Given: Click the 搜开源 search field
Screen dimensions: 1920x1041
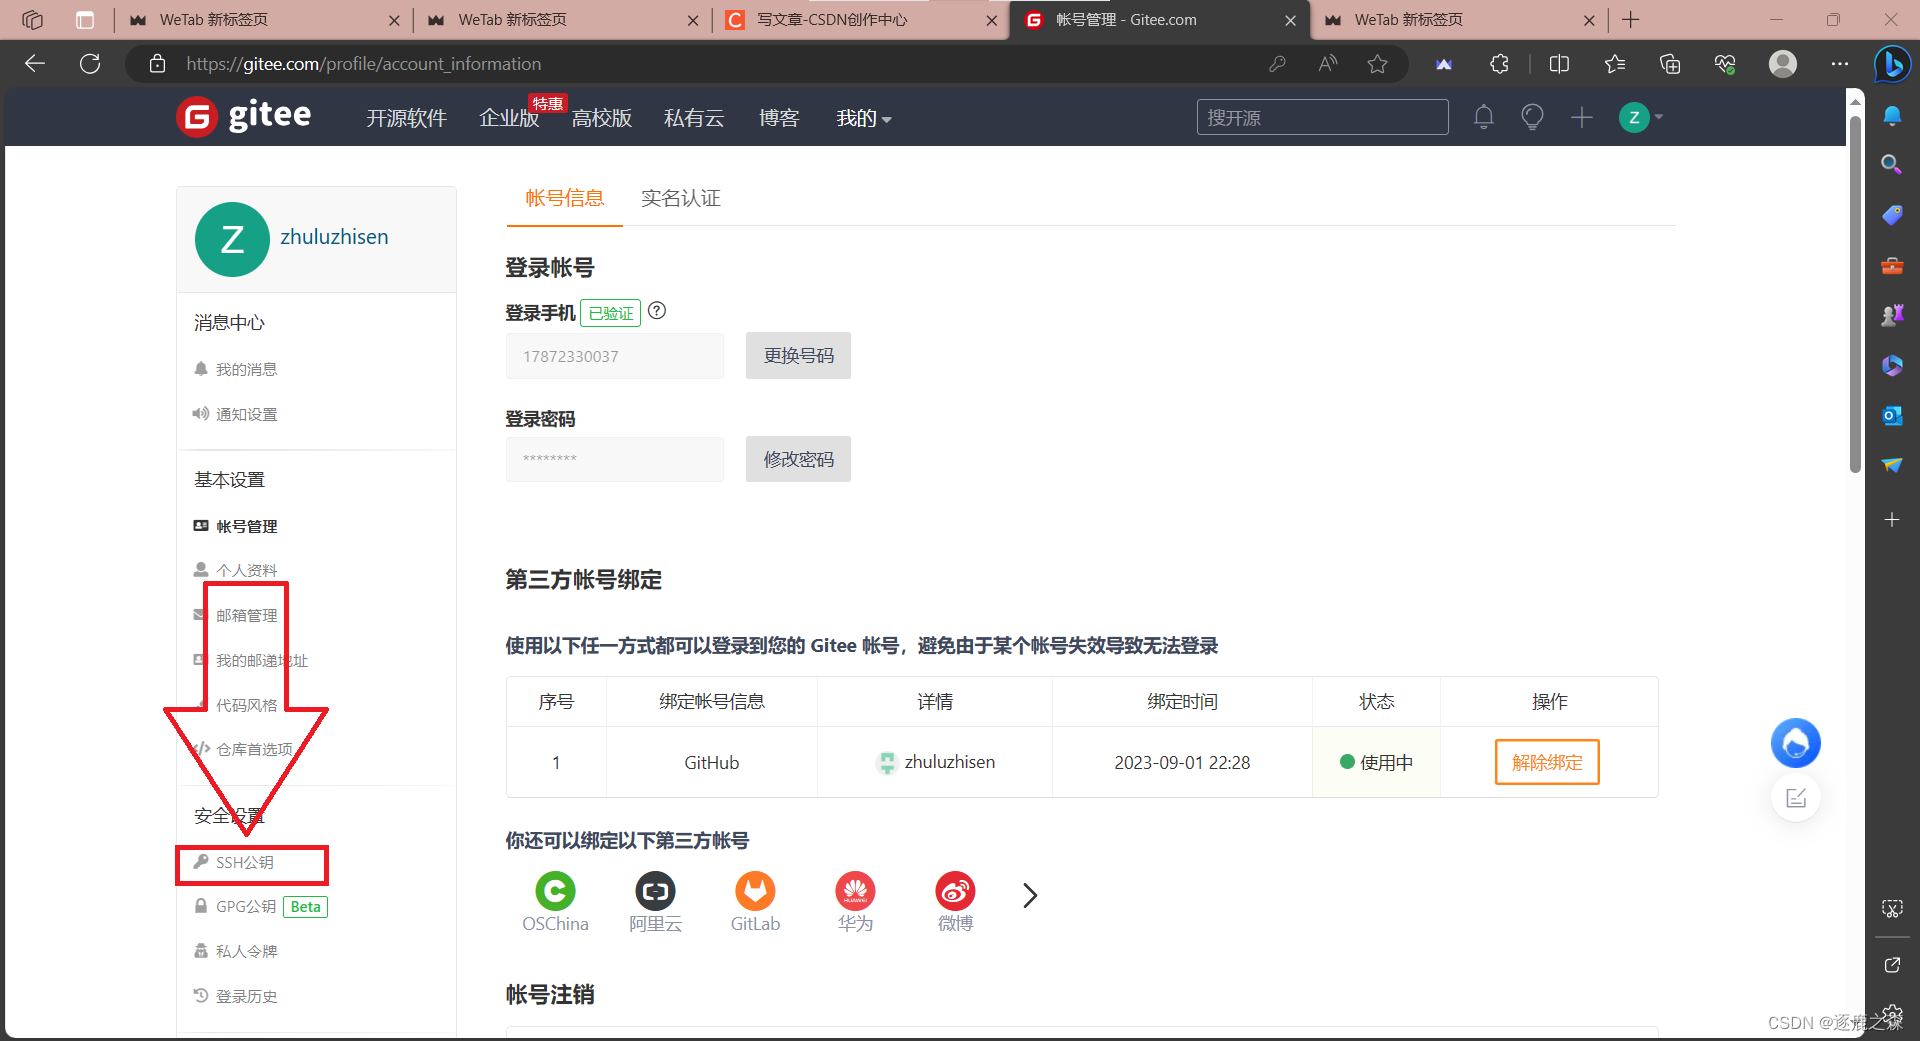Looking at the screenshot, I should point(1322,117).
